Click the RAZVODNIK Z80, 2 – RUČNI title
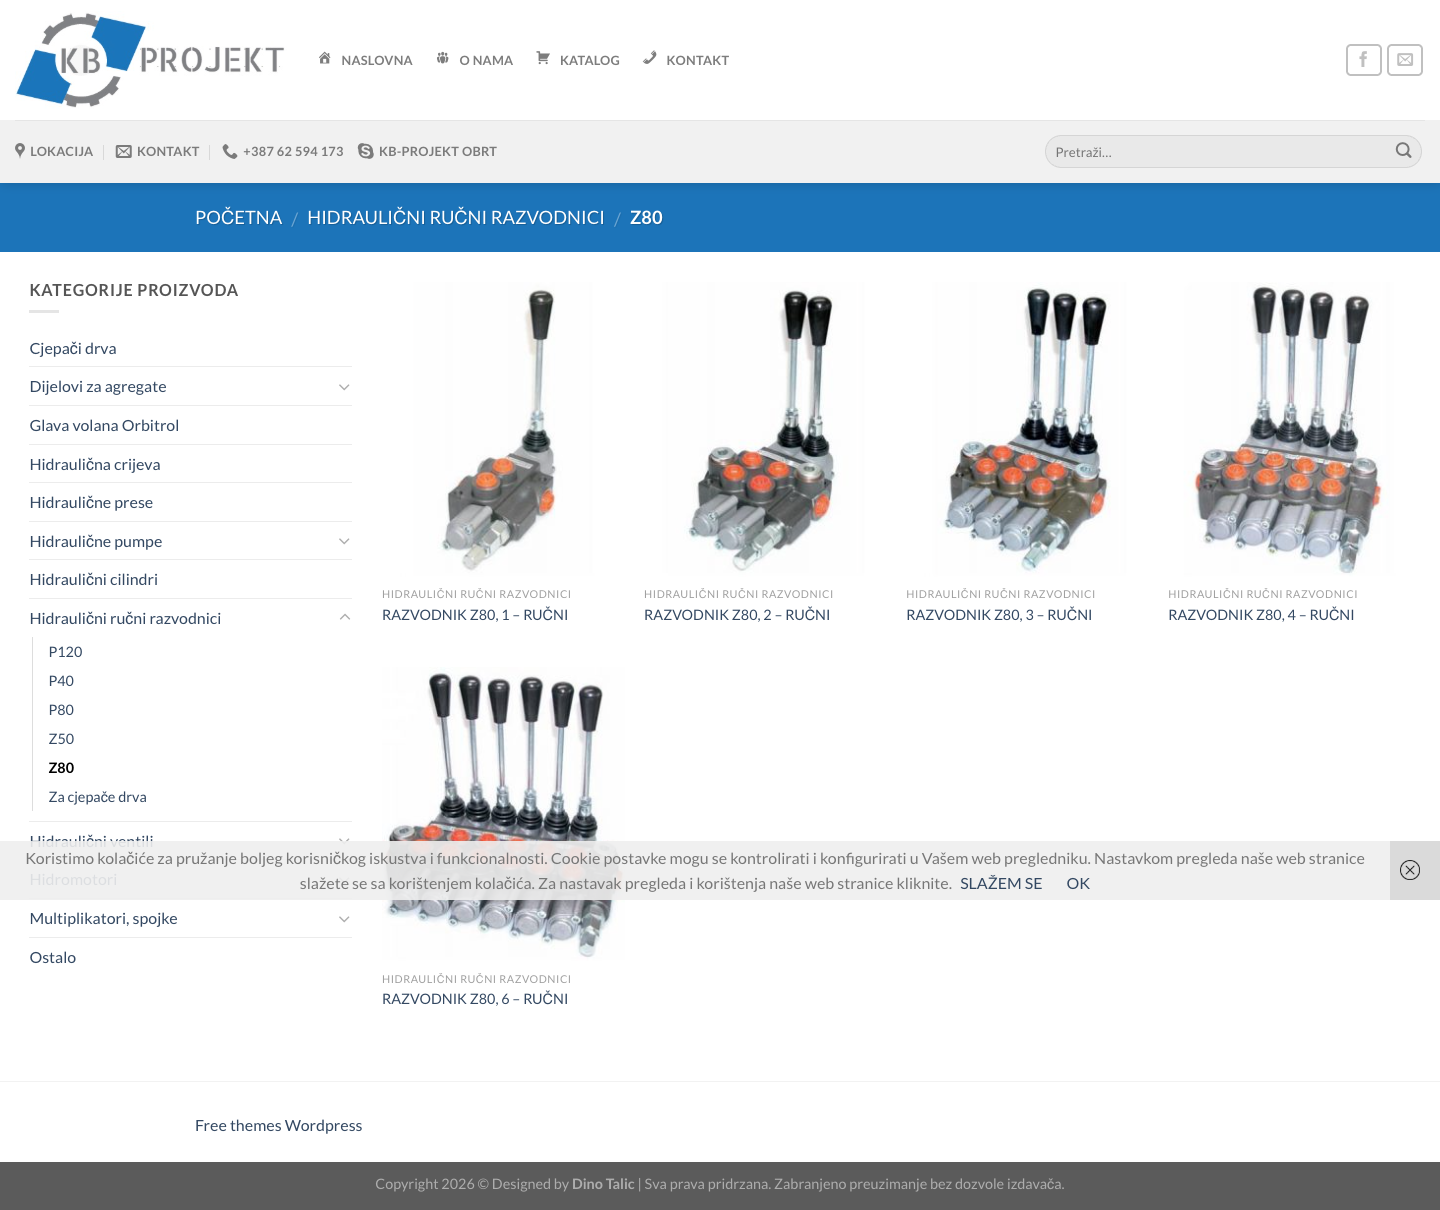1440x1210 pixels. coord(737,615)
